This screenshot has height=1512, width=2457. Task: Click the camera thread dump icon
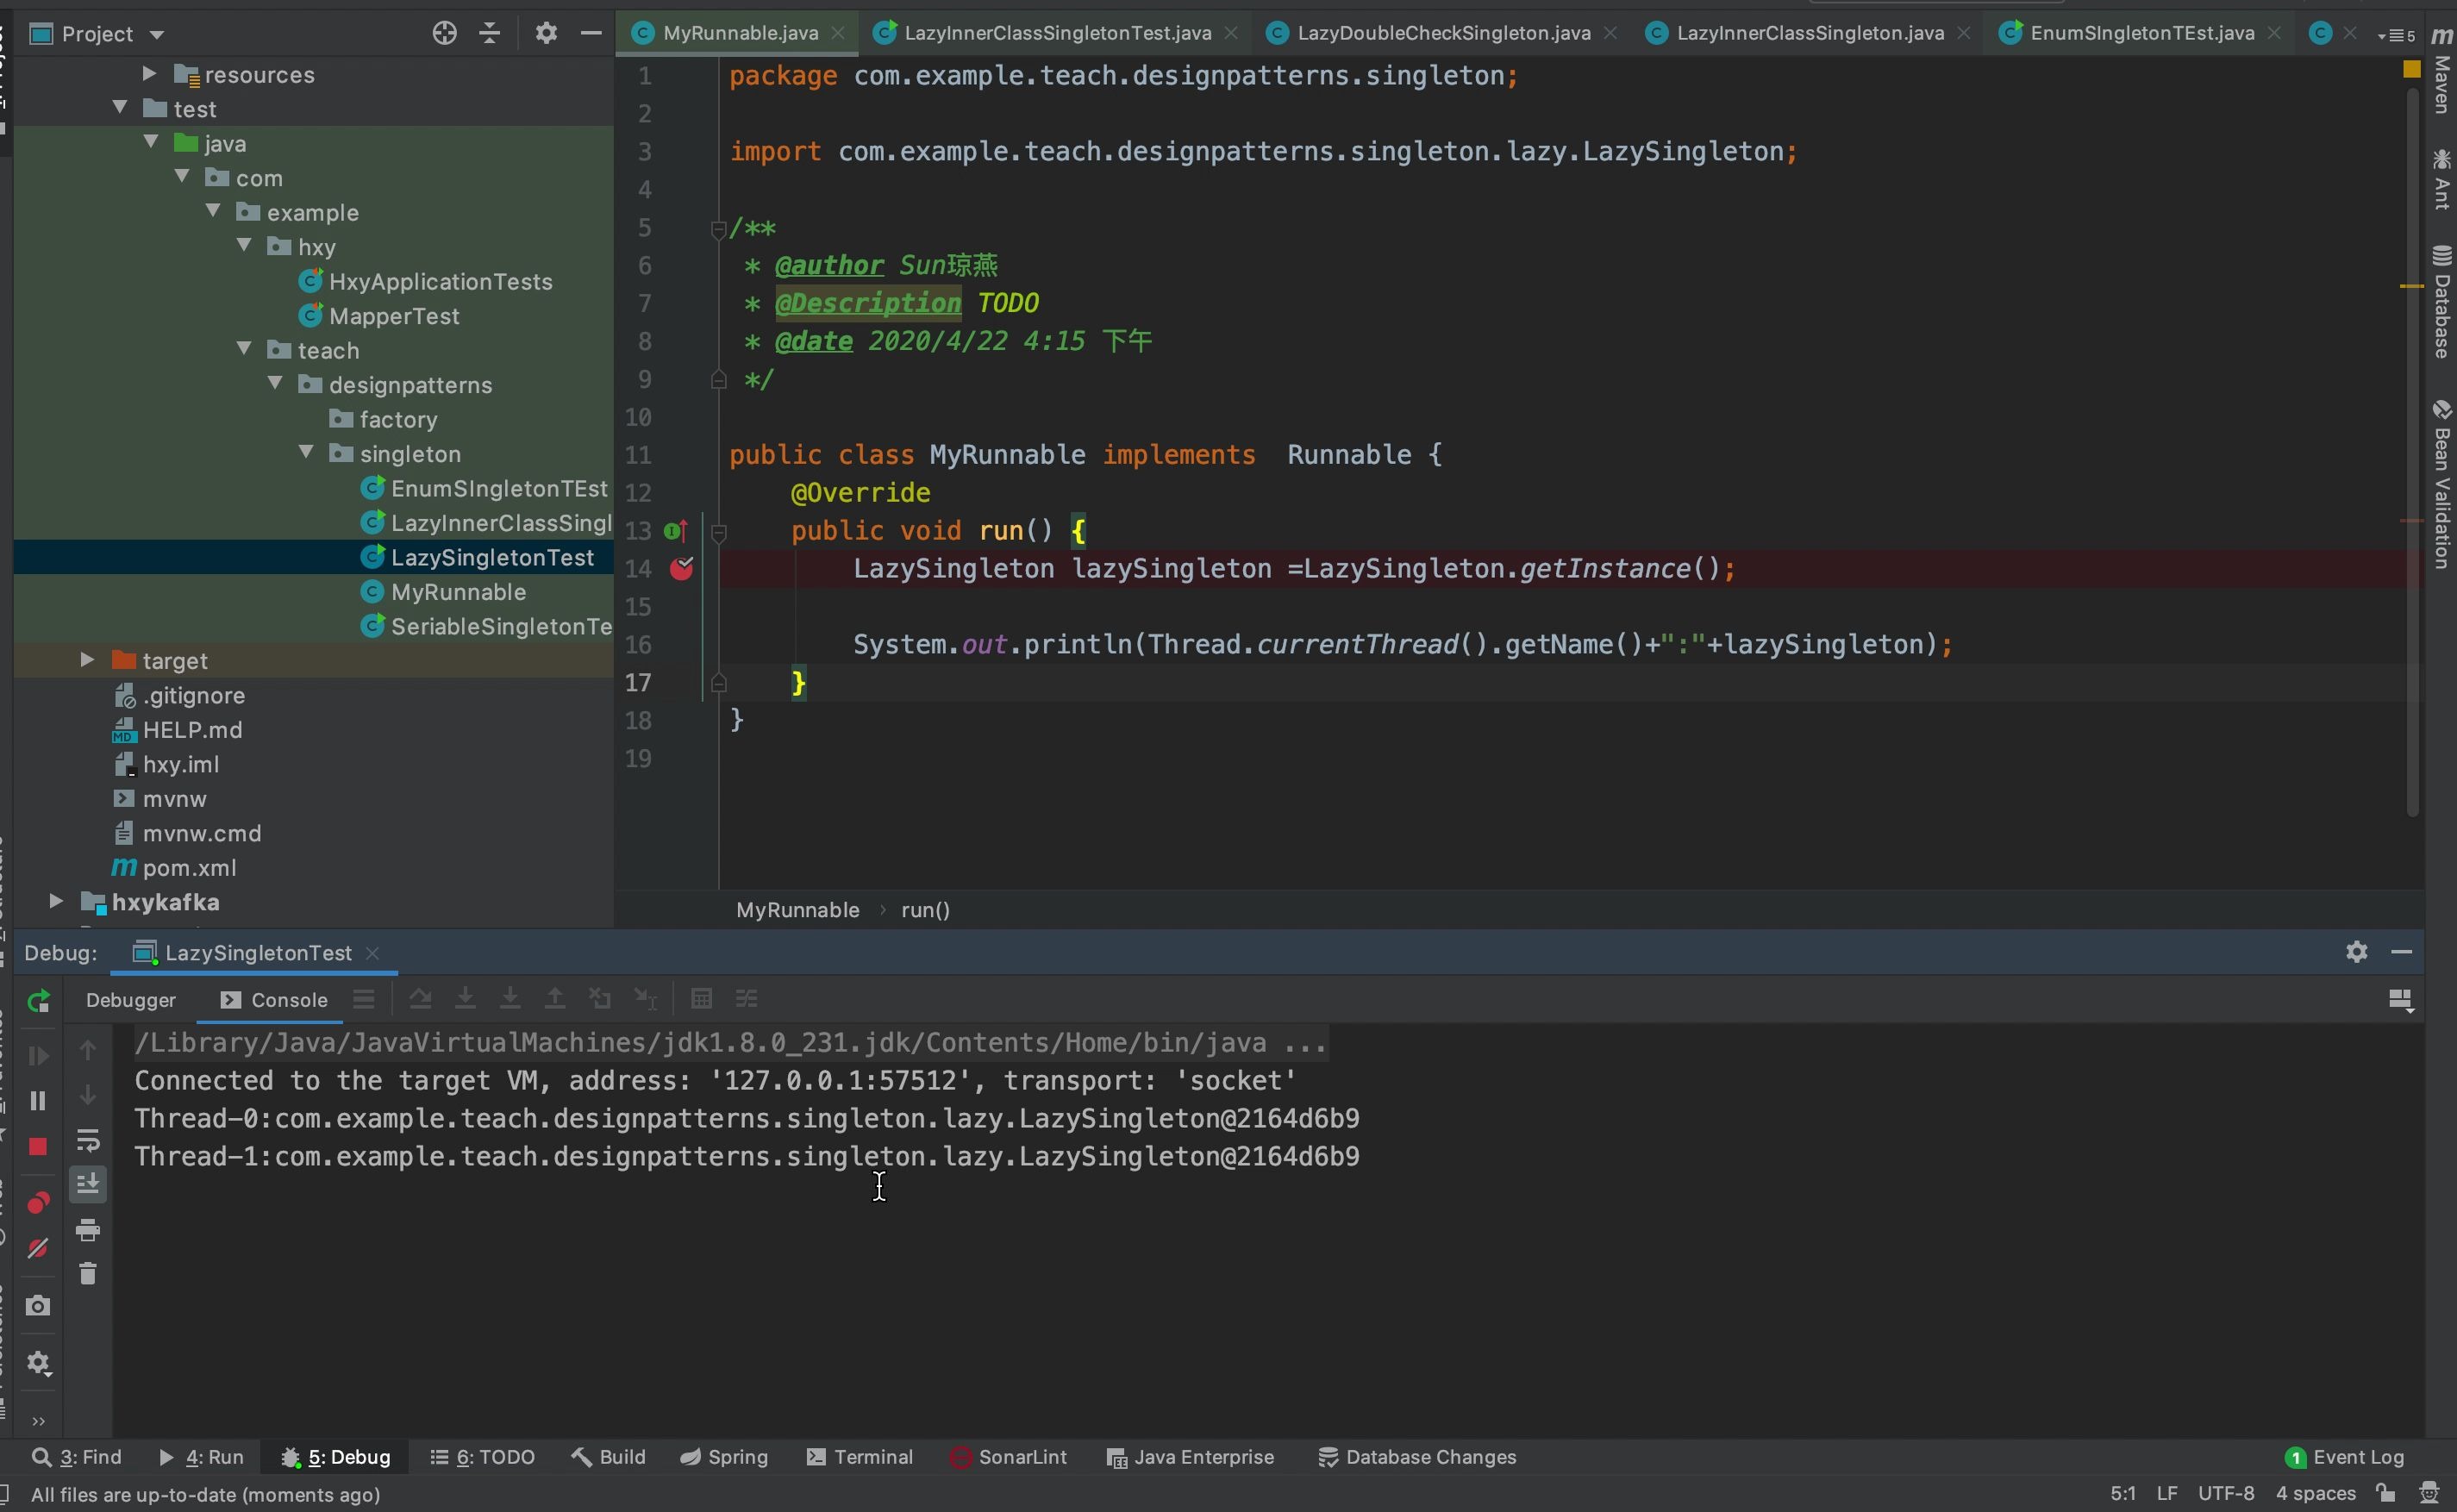[x=38, y=1306]
